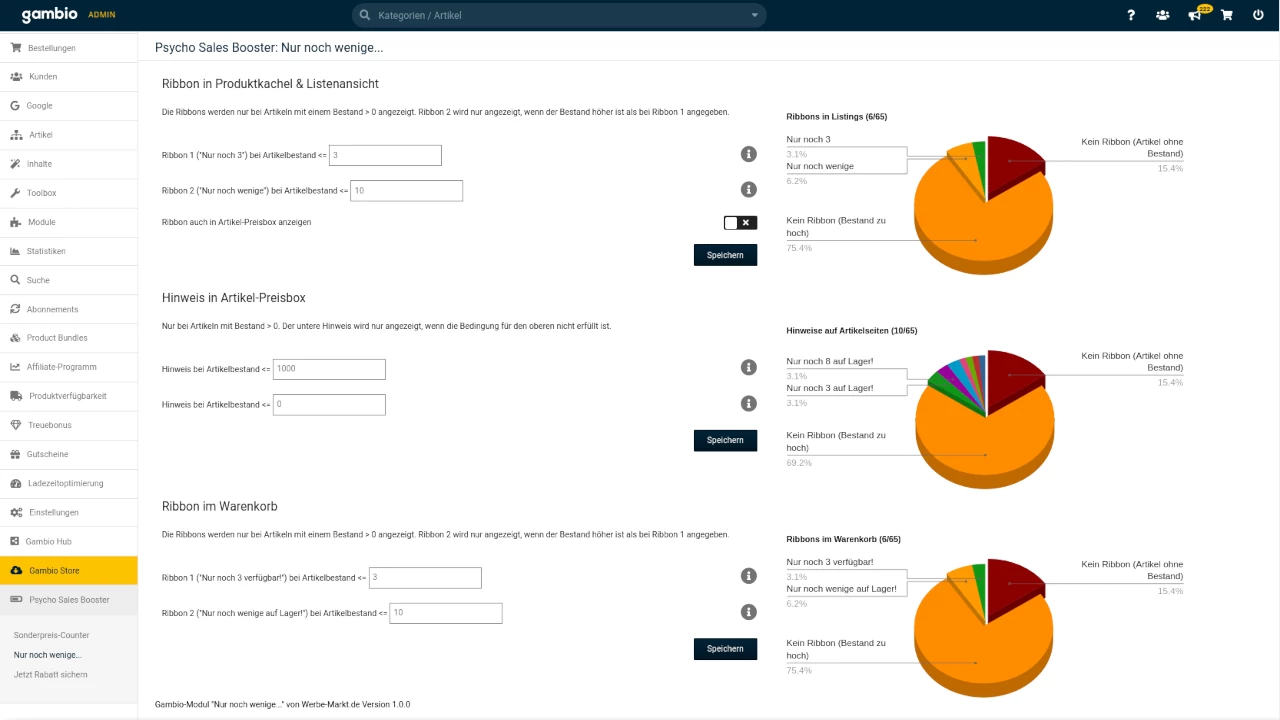Click the Ribbons im Warenkorb (6/65) title
This screenshot has width=1280, height=720.
point(843,539)
